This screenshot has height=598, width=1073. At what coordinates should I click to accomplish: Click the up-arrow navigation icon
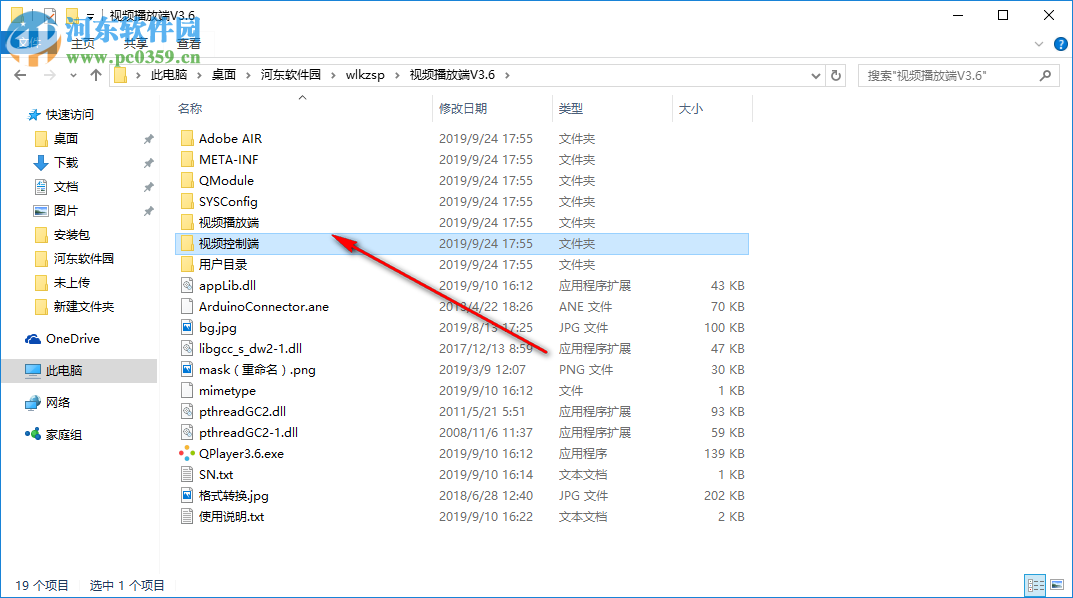tap(94, 74)
